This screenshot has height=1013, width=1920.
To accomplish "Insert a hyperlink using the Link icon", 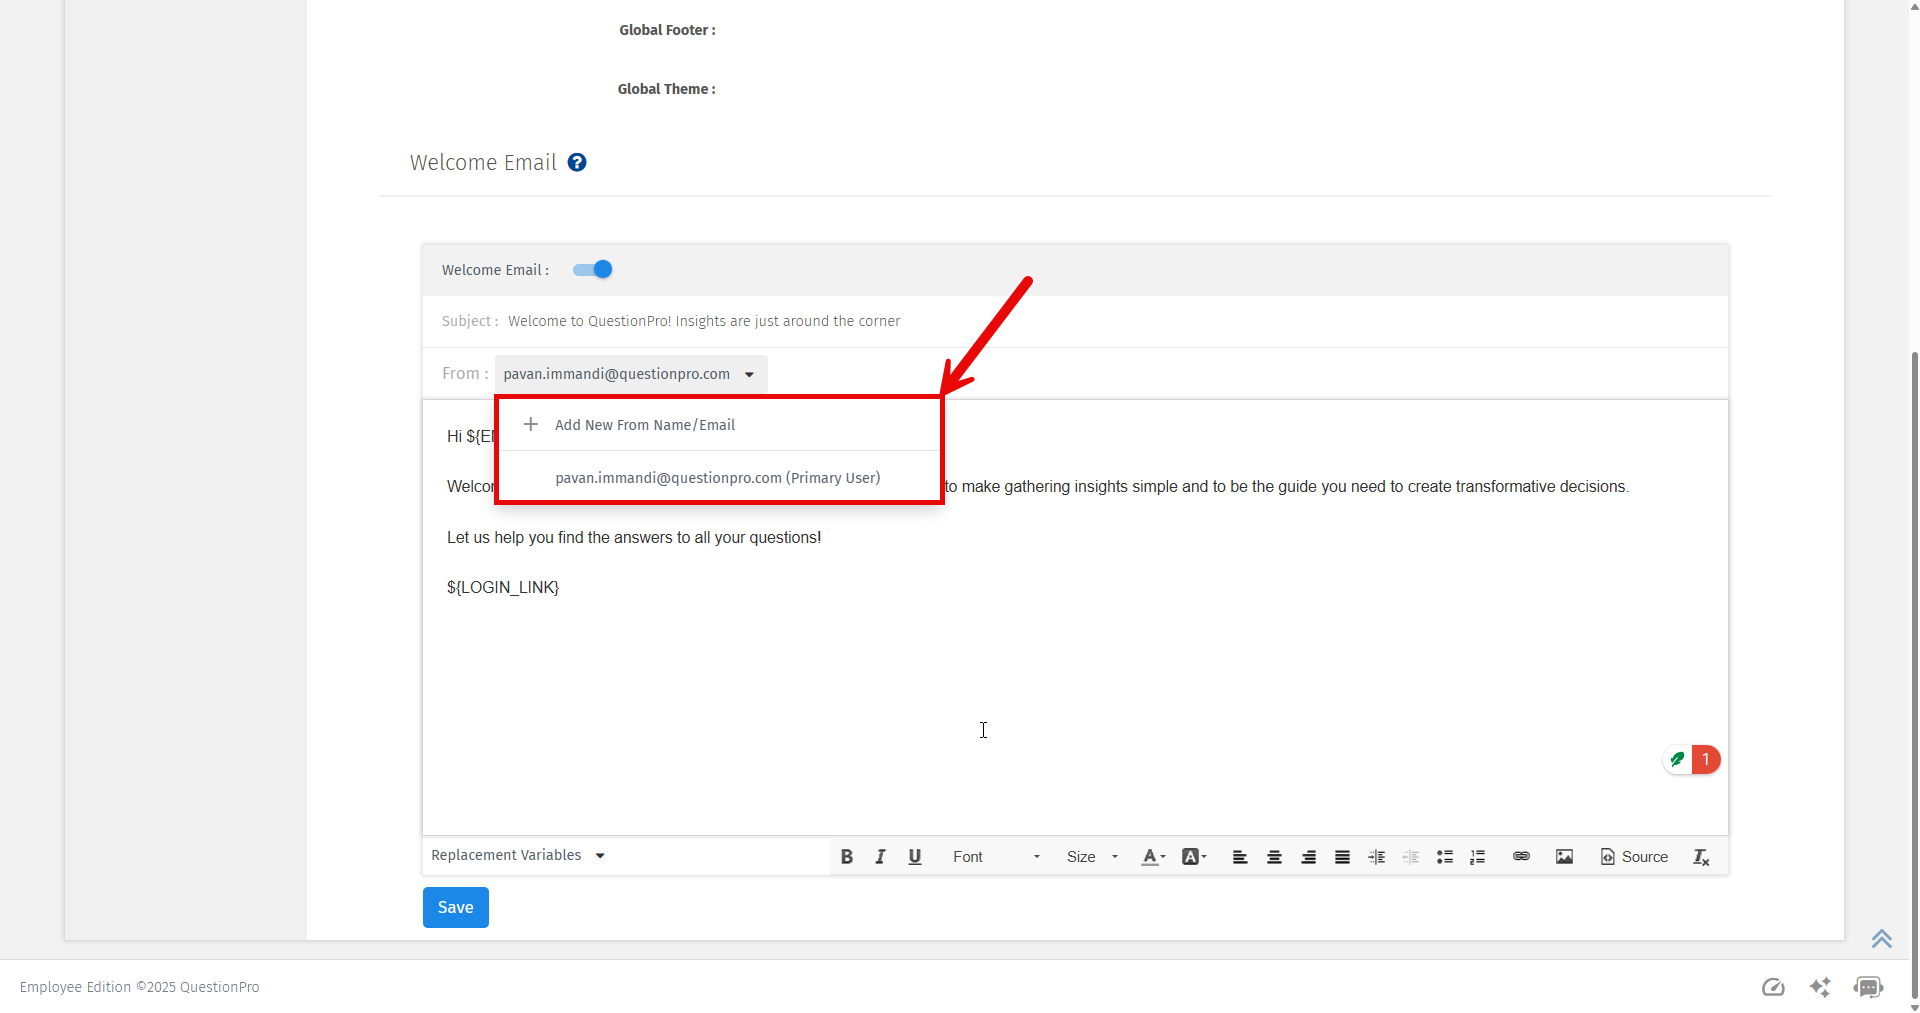I will 1521,856.
